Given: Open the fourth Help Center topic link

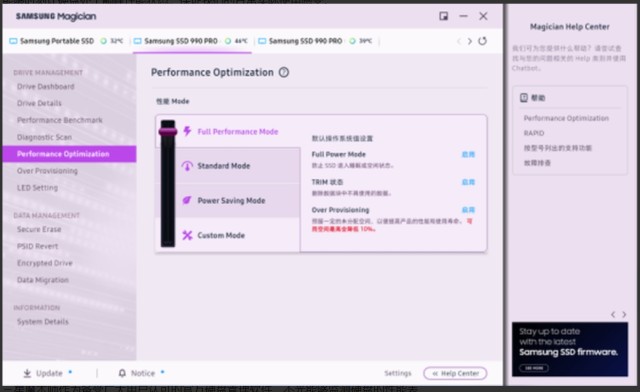Looking at the screenshot, I should point(537,163).
